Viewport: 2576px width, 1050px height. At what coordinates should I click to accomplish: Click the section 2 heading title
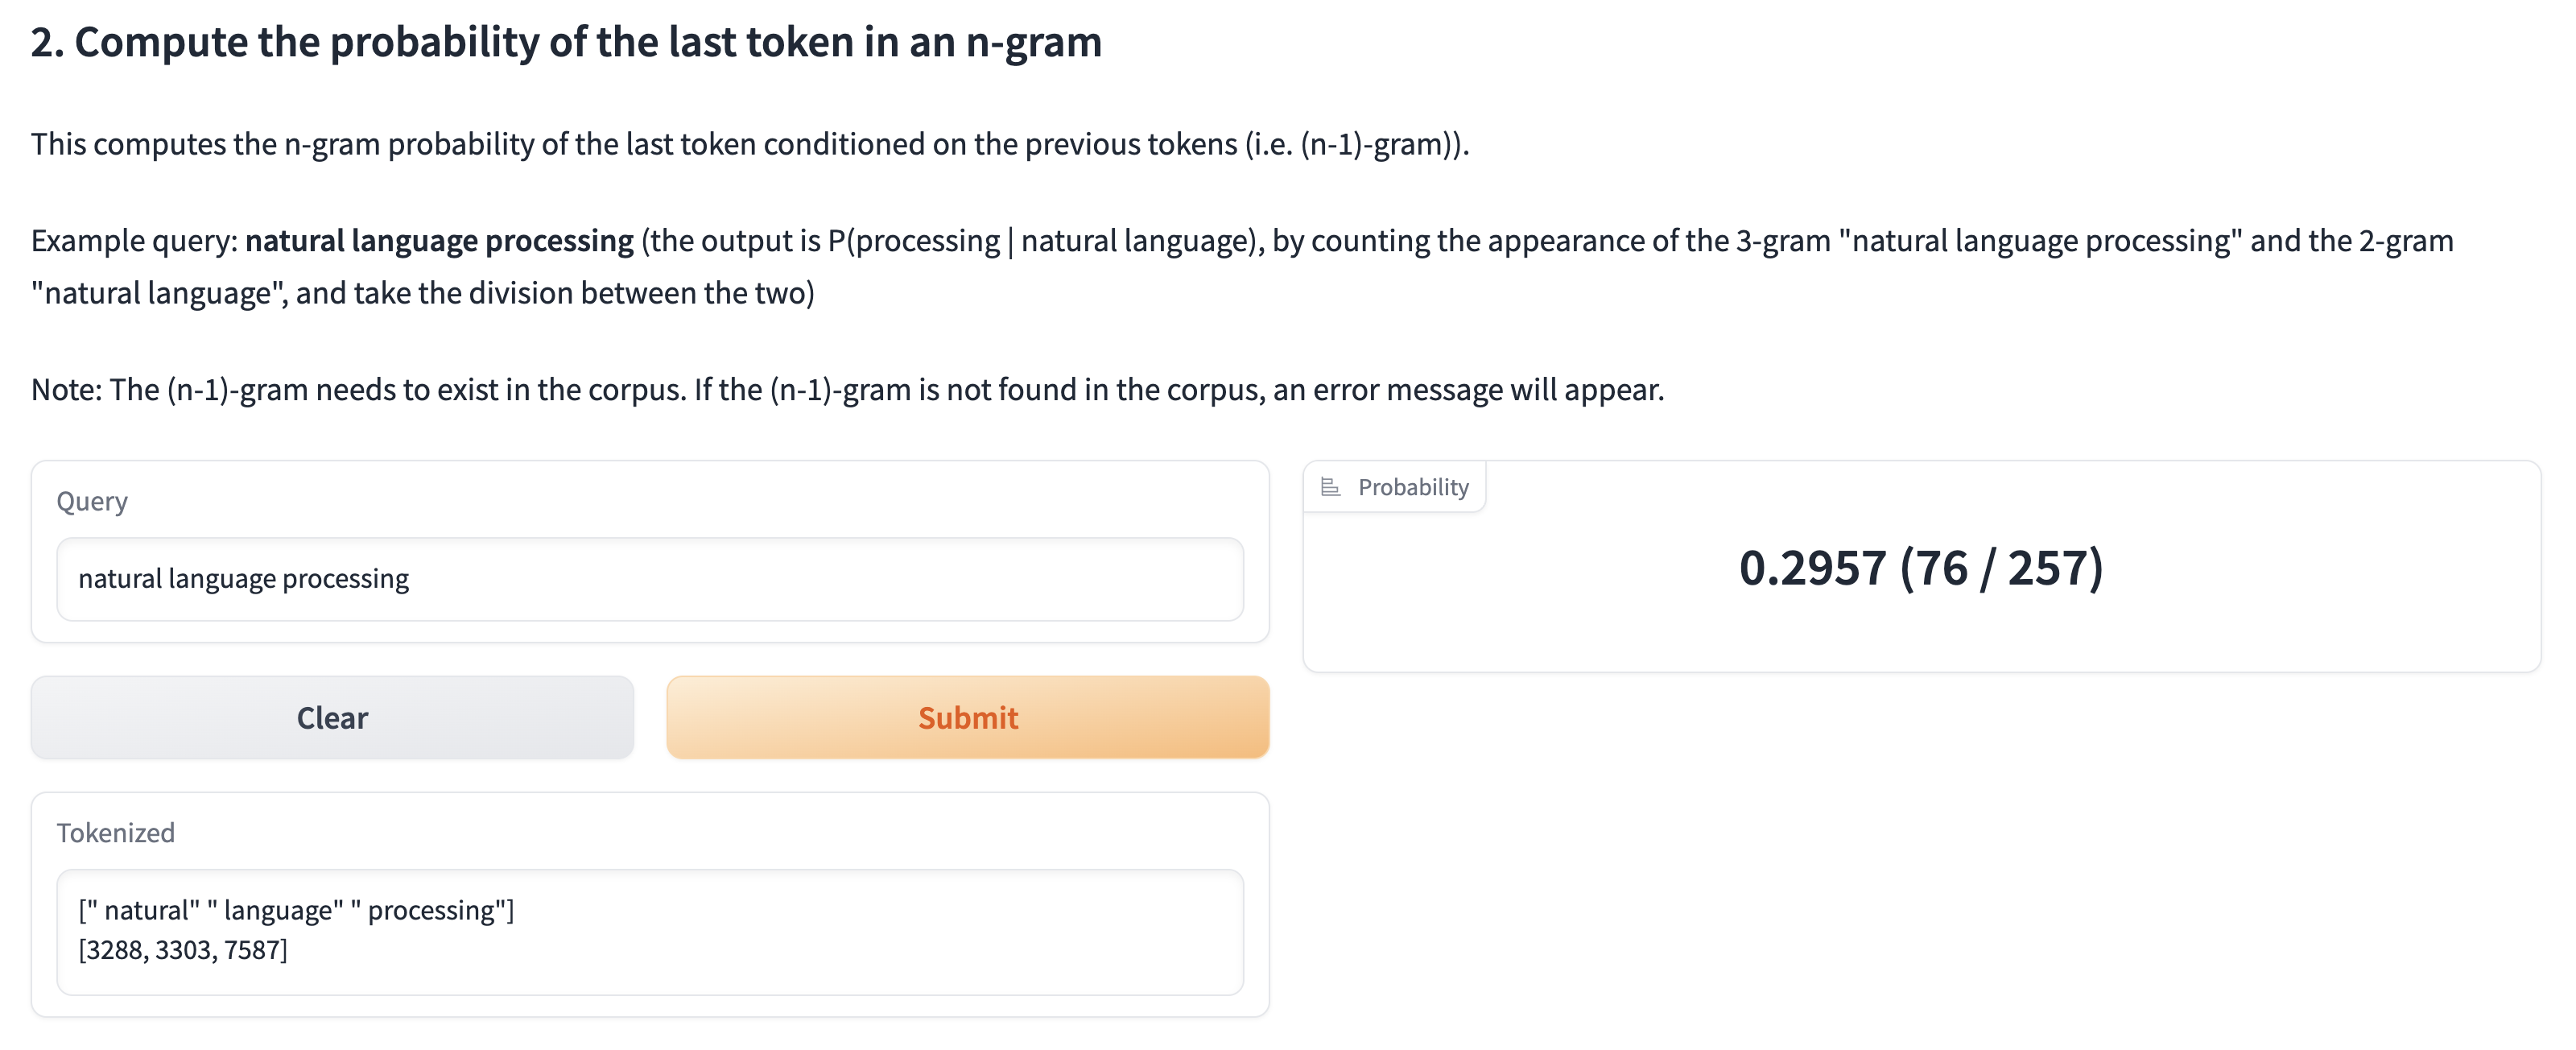[566, 42]
